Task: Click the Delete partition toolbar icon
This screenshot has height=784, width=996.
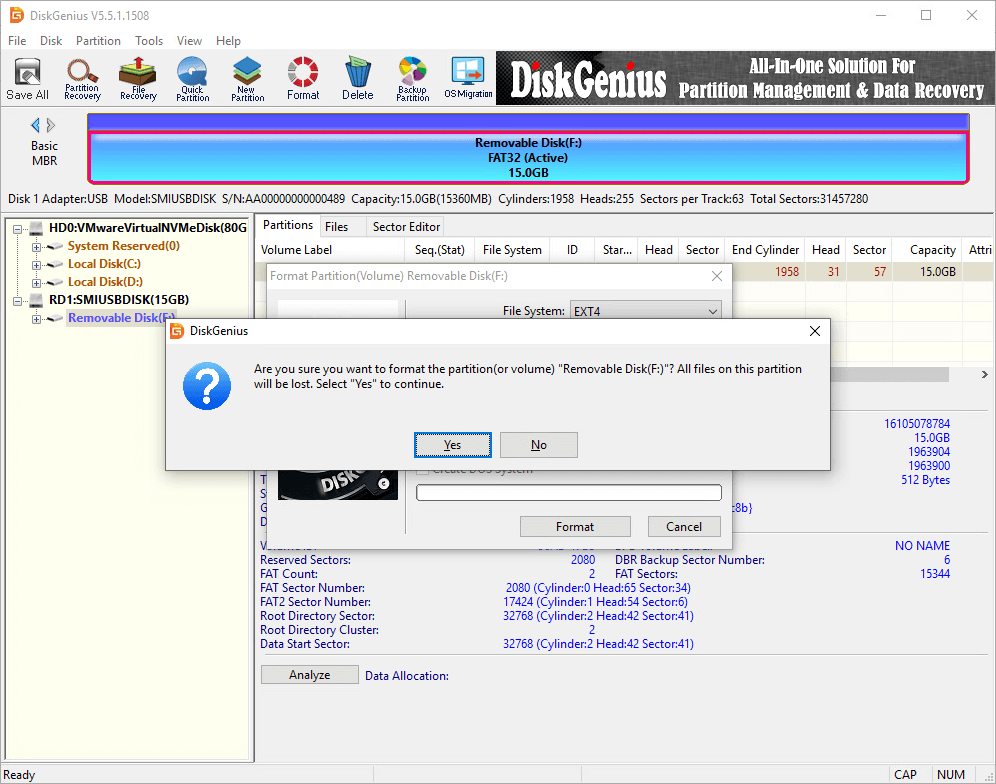Action: 358,79
